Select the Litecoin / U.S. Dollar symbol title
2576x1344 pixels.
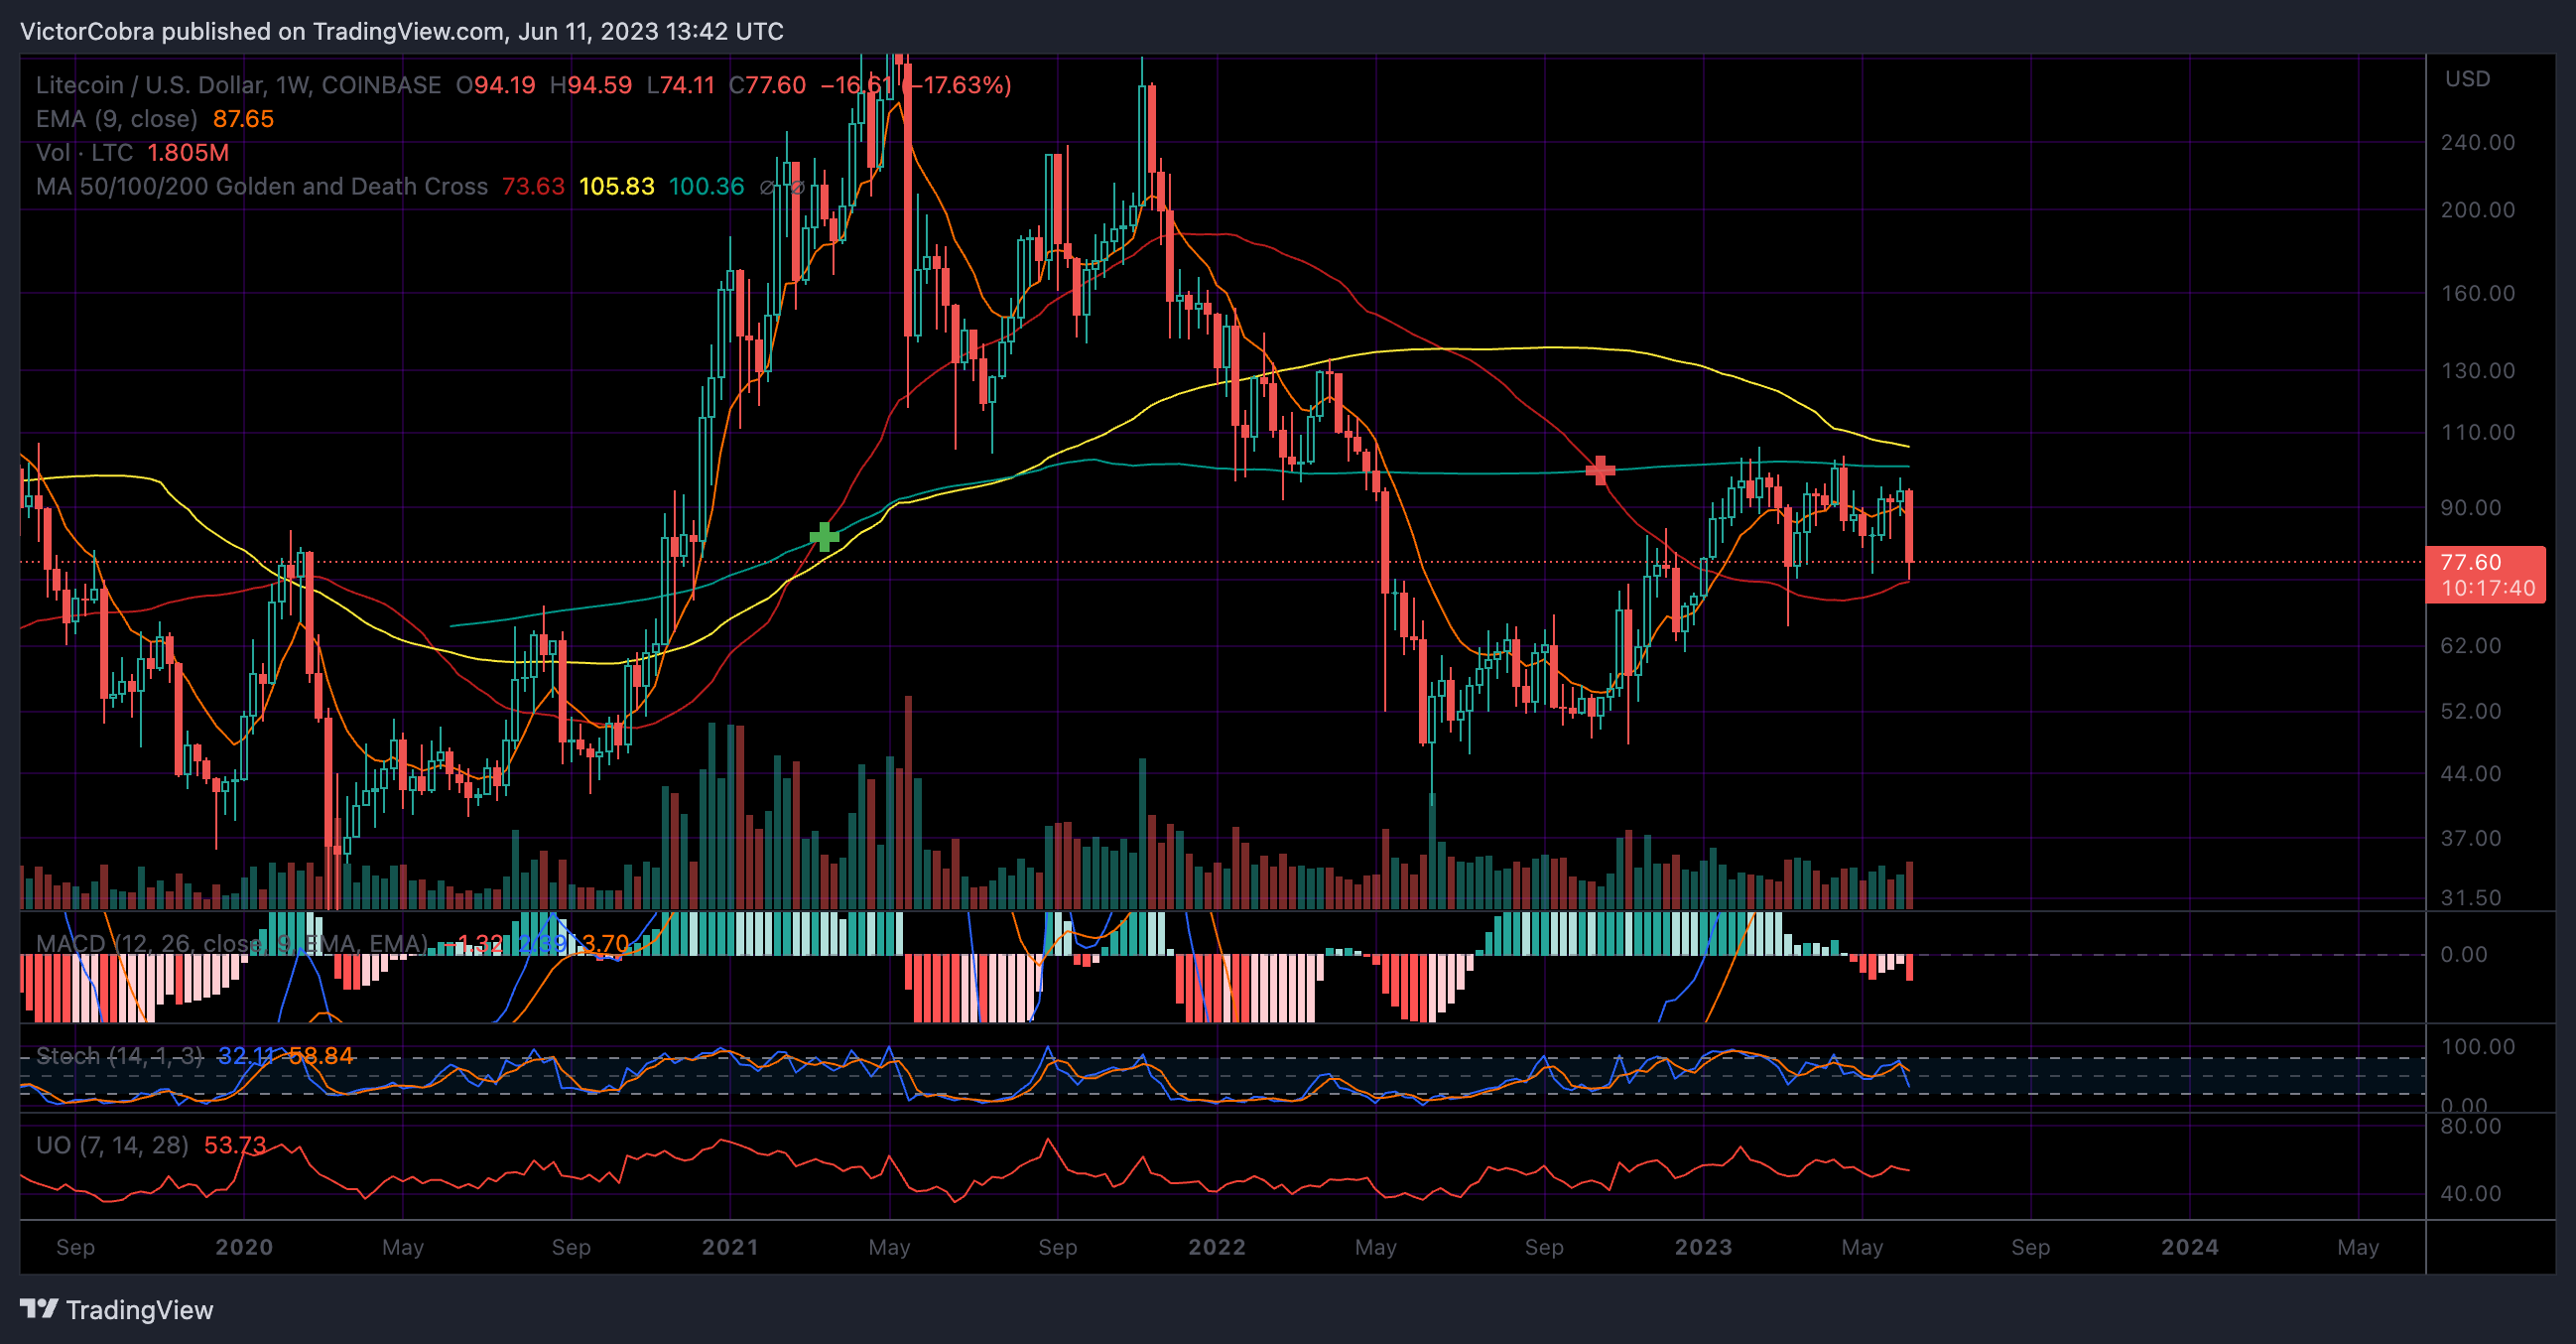pyautogui.click(x=238, y=85)
